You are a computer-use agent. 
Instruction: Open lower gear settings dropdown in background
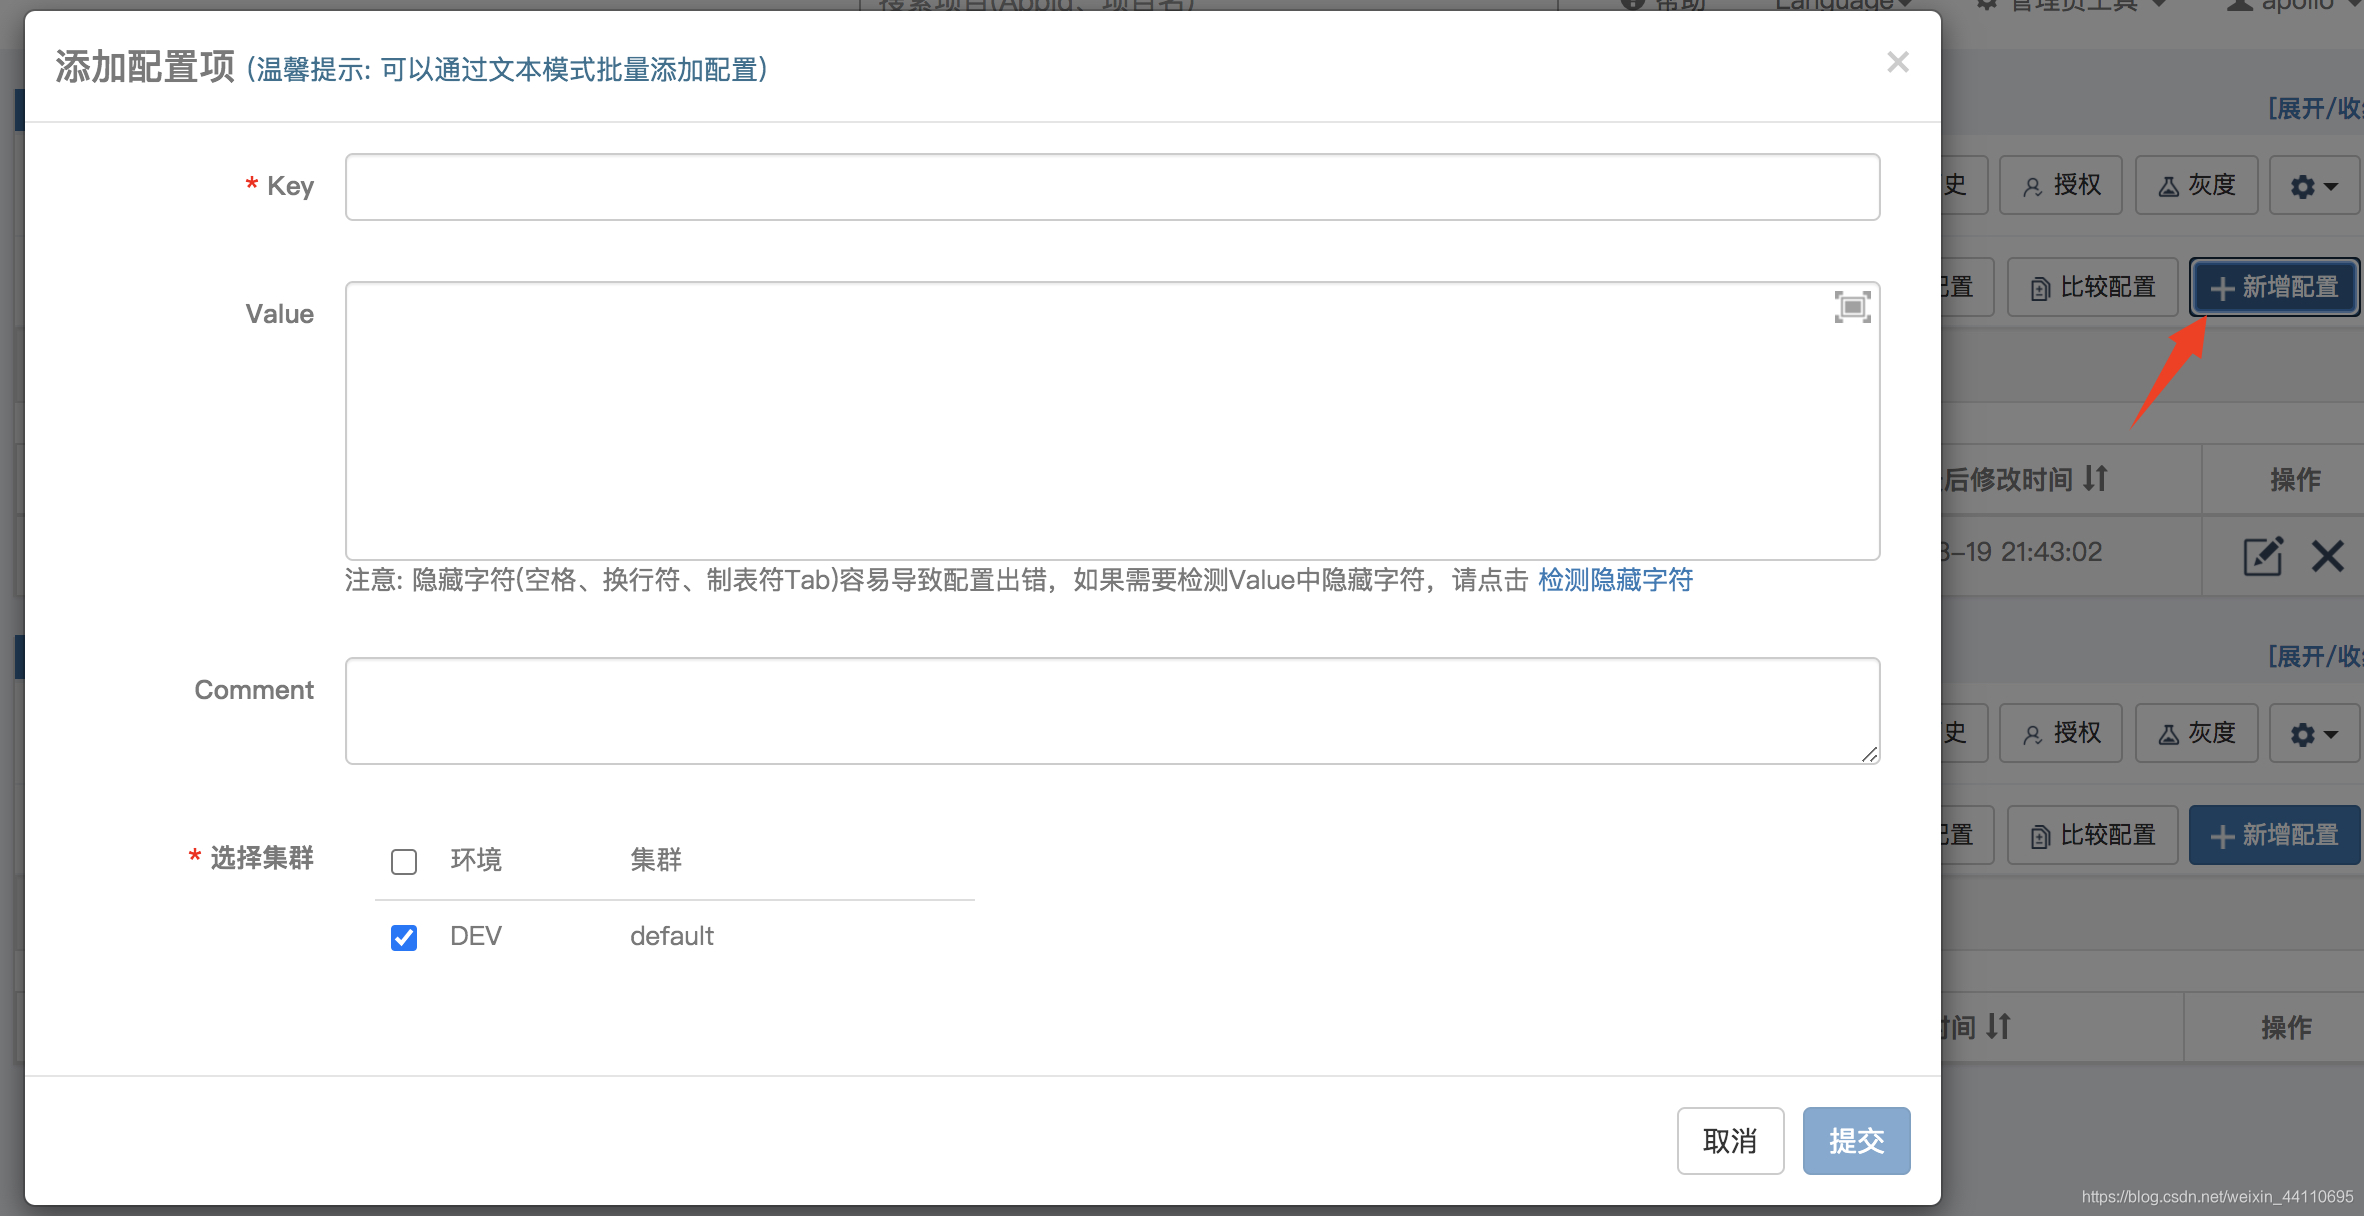[x=2314, y=733]
